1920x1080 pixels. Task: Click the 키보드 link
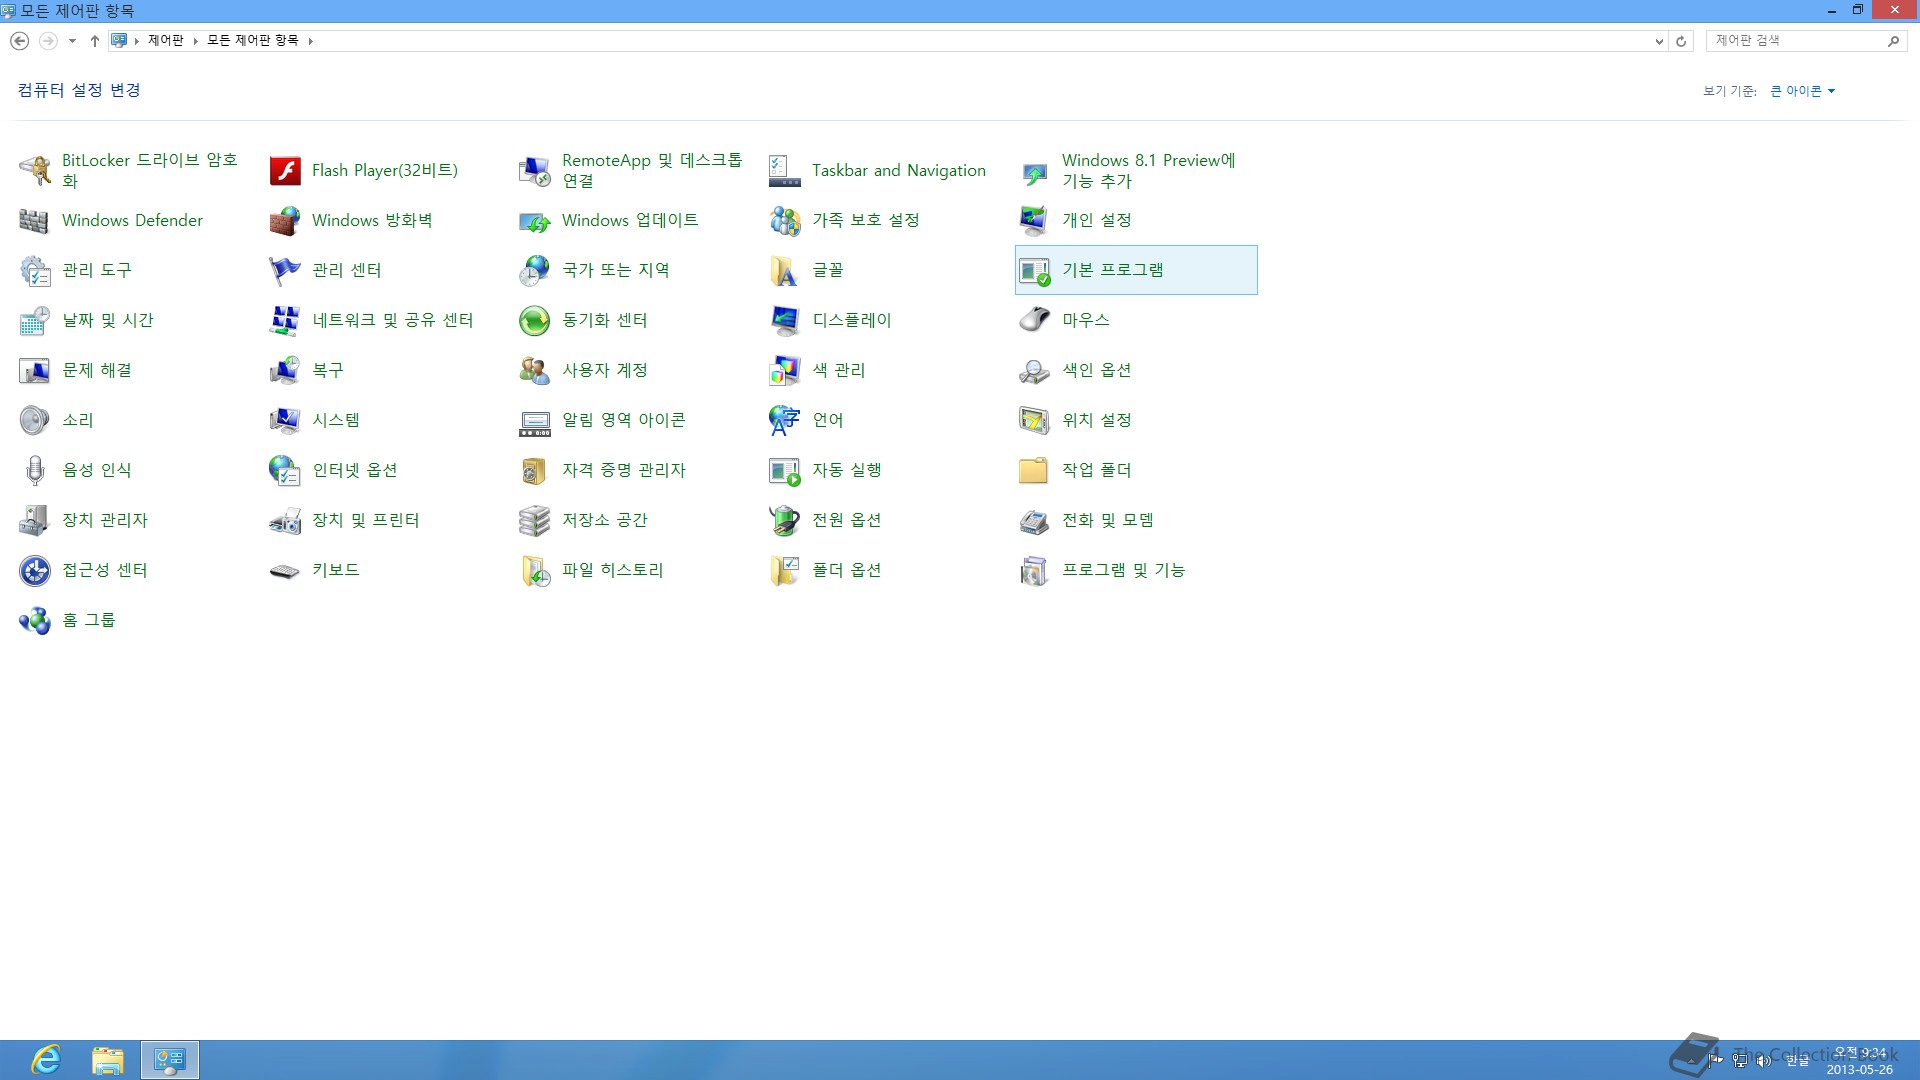click(336, 570)
